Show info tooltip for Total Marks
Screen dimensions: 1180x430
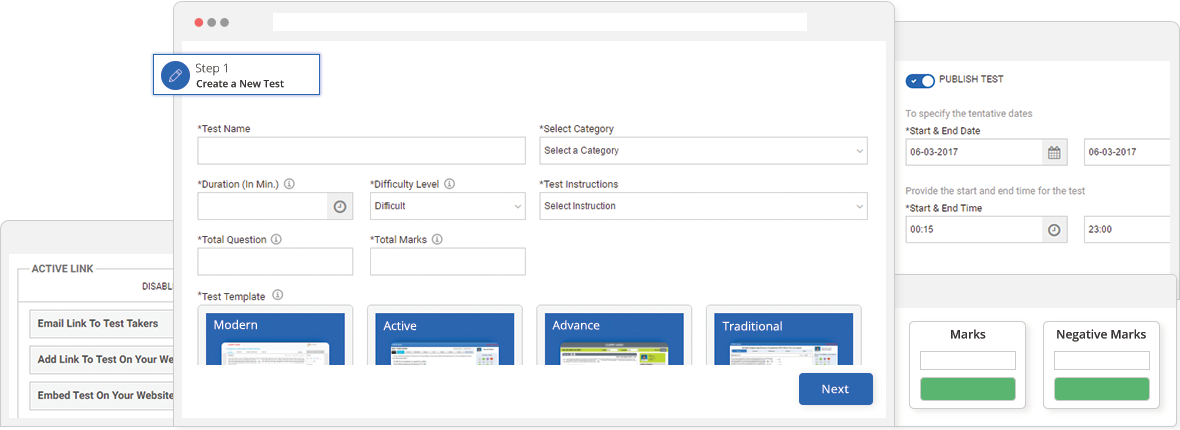437,239
